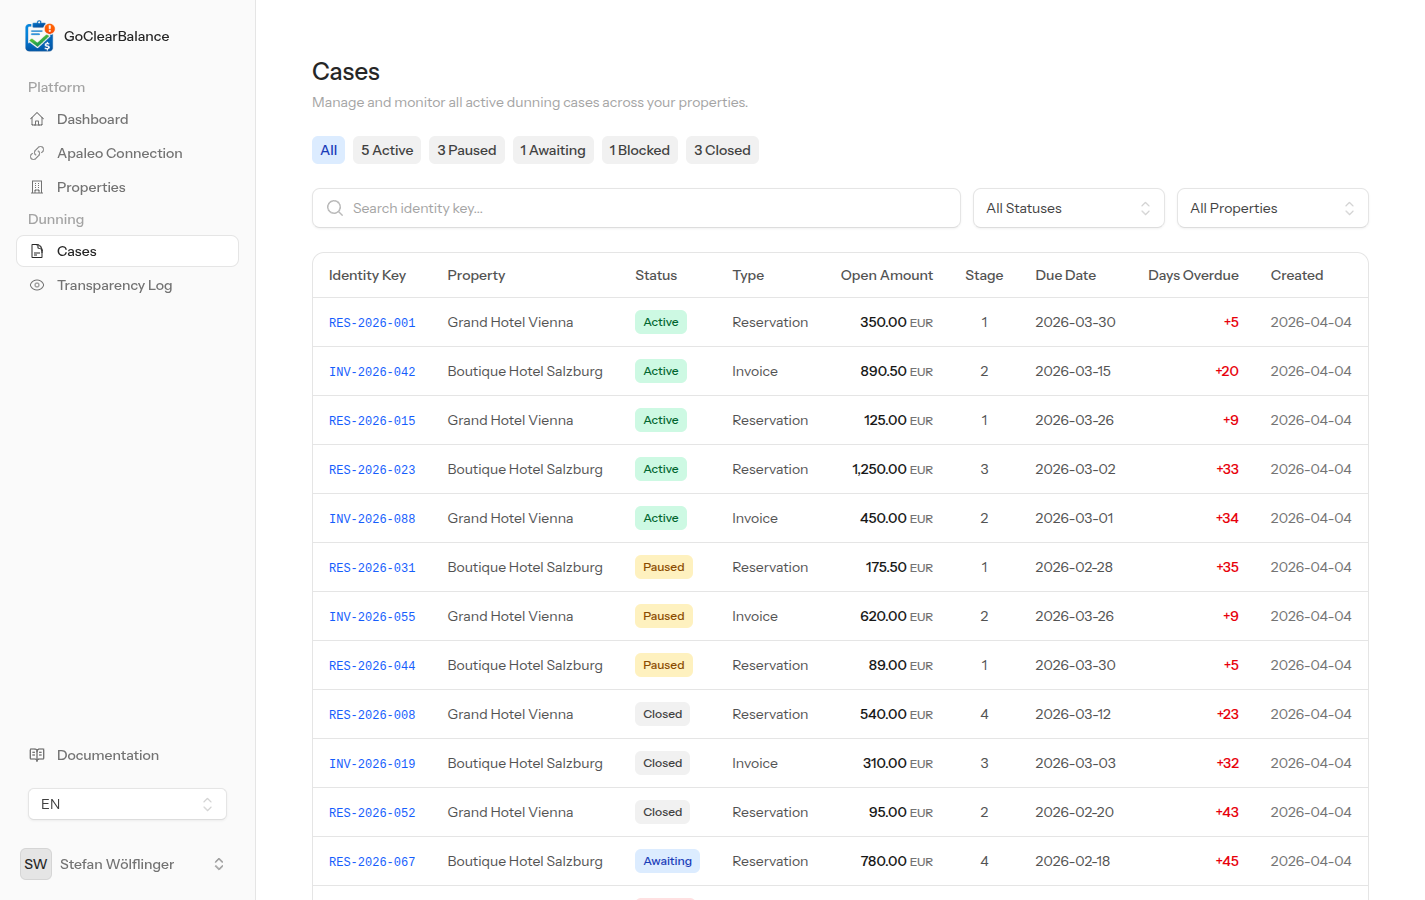This screenshot has height=900, width=1425.
Task: Click the Type column header
Action: coord(748,275)
